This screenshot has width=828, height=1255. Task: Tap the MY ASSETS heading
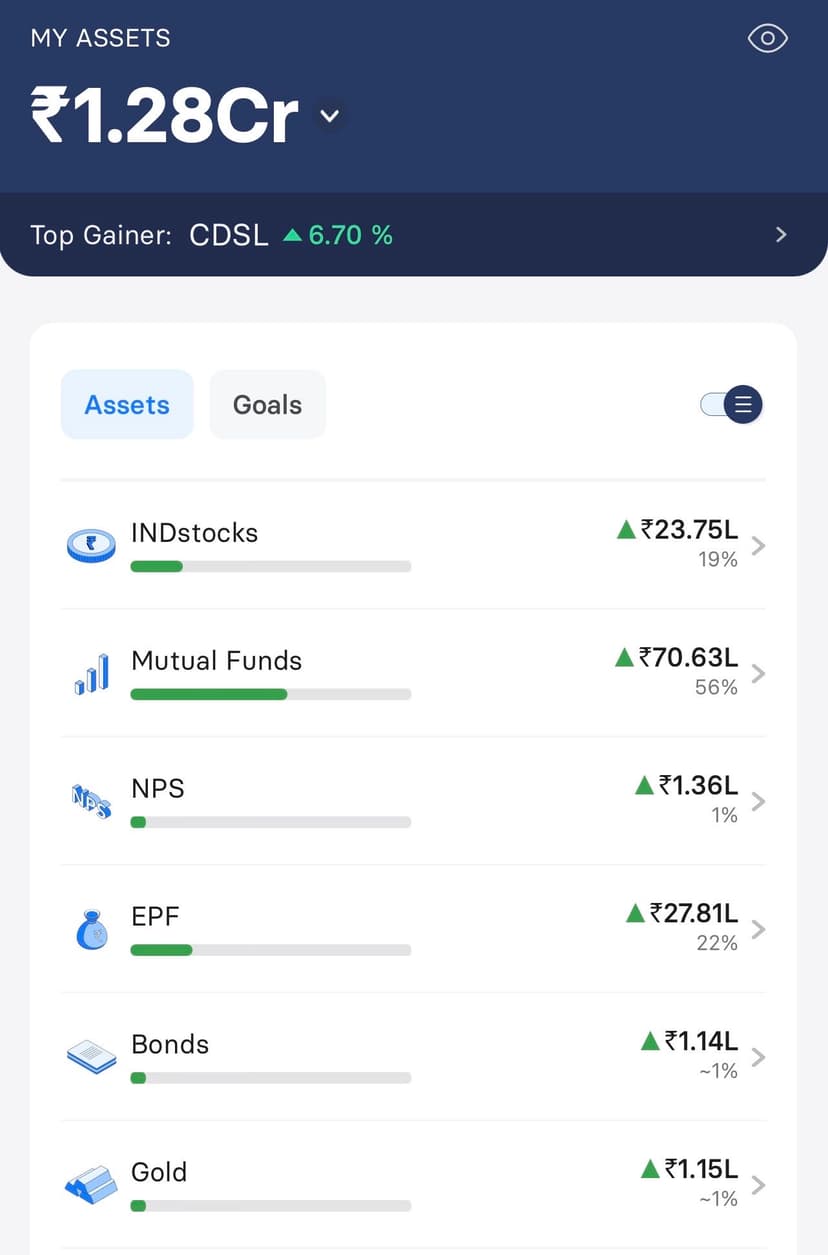101,39
